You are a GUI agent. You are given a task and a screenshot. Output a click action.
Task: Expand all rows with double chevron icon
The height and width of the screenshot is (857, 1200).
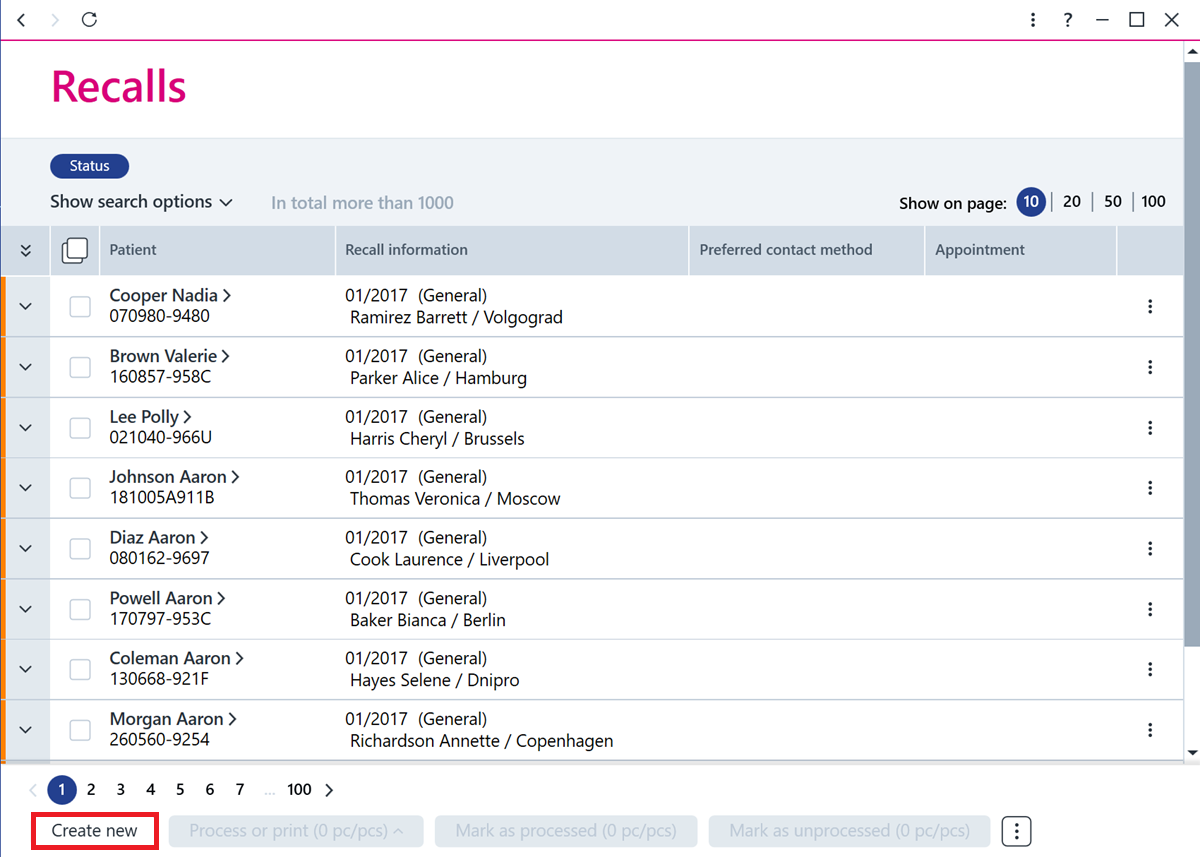tap(26, 250)
